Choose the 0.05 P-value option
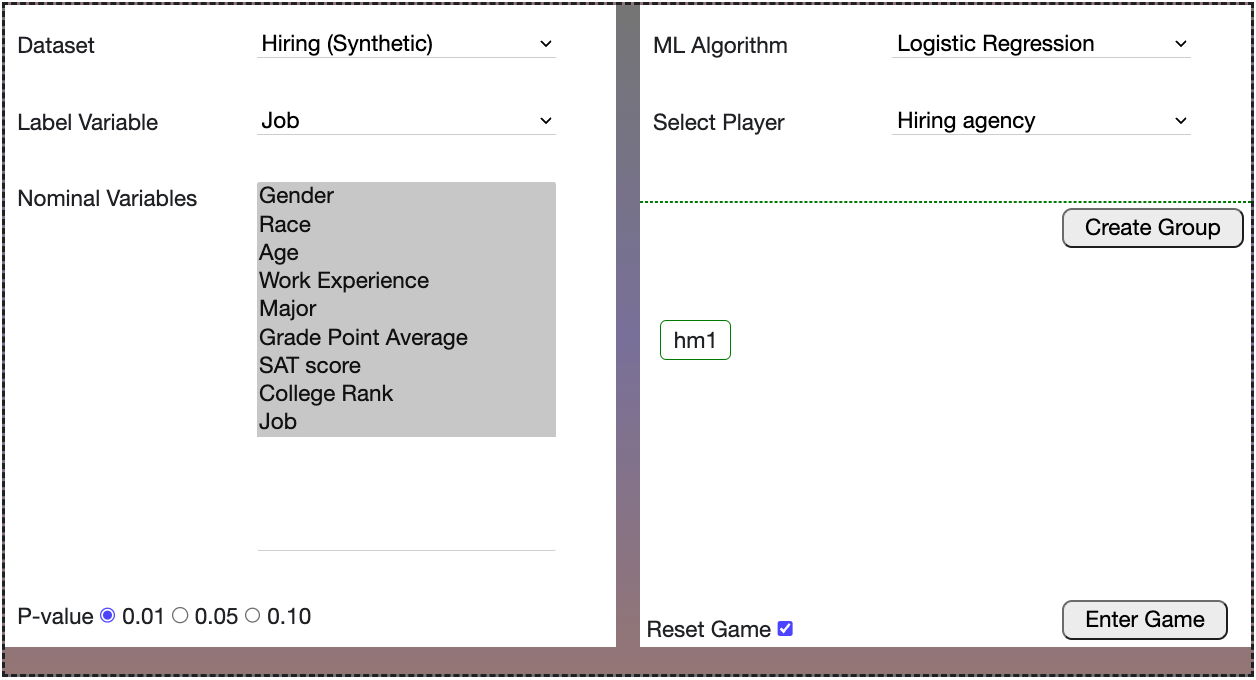 [x=180, y=616]
